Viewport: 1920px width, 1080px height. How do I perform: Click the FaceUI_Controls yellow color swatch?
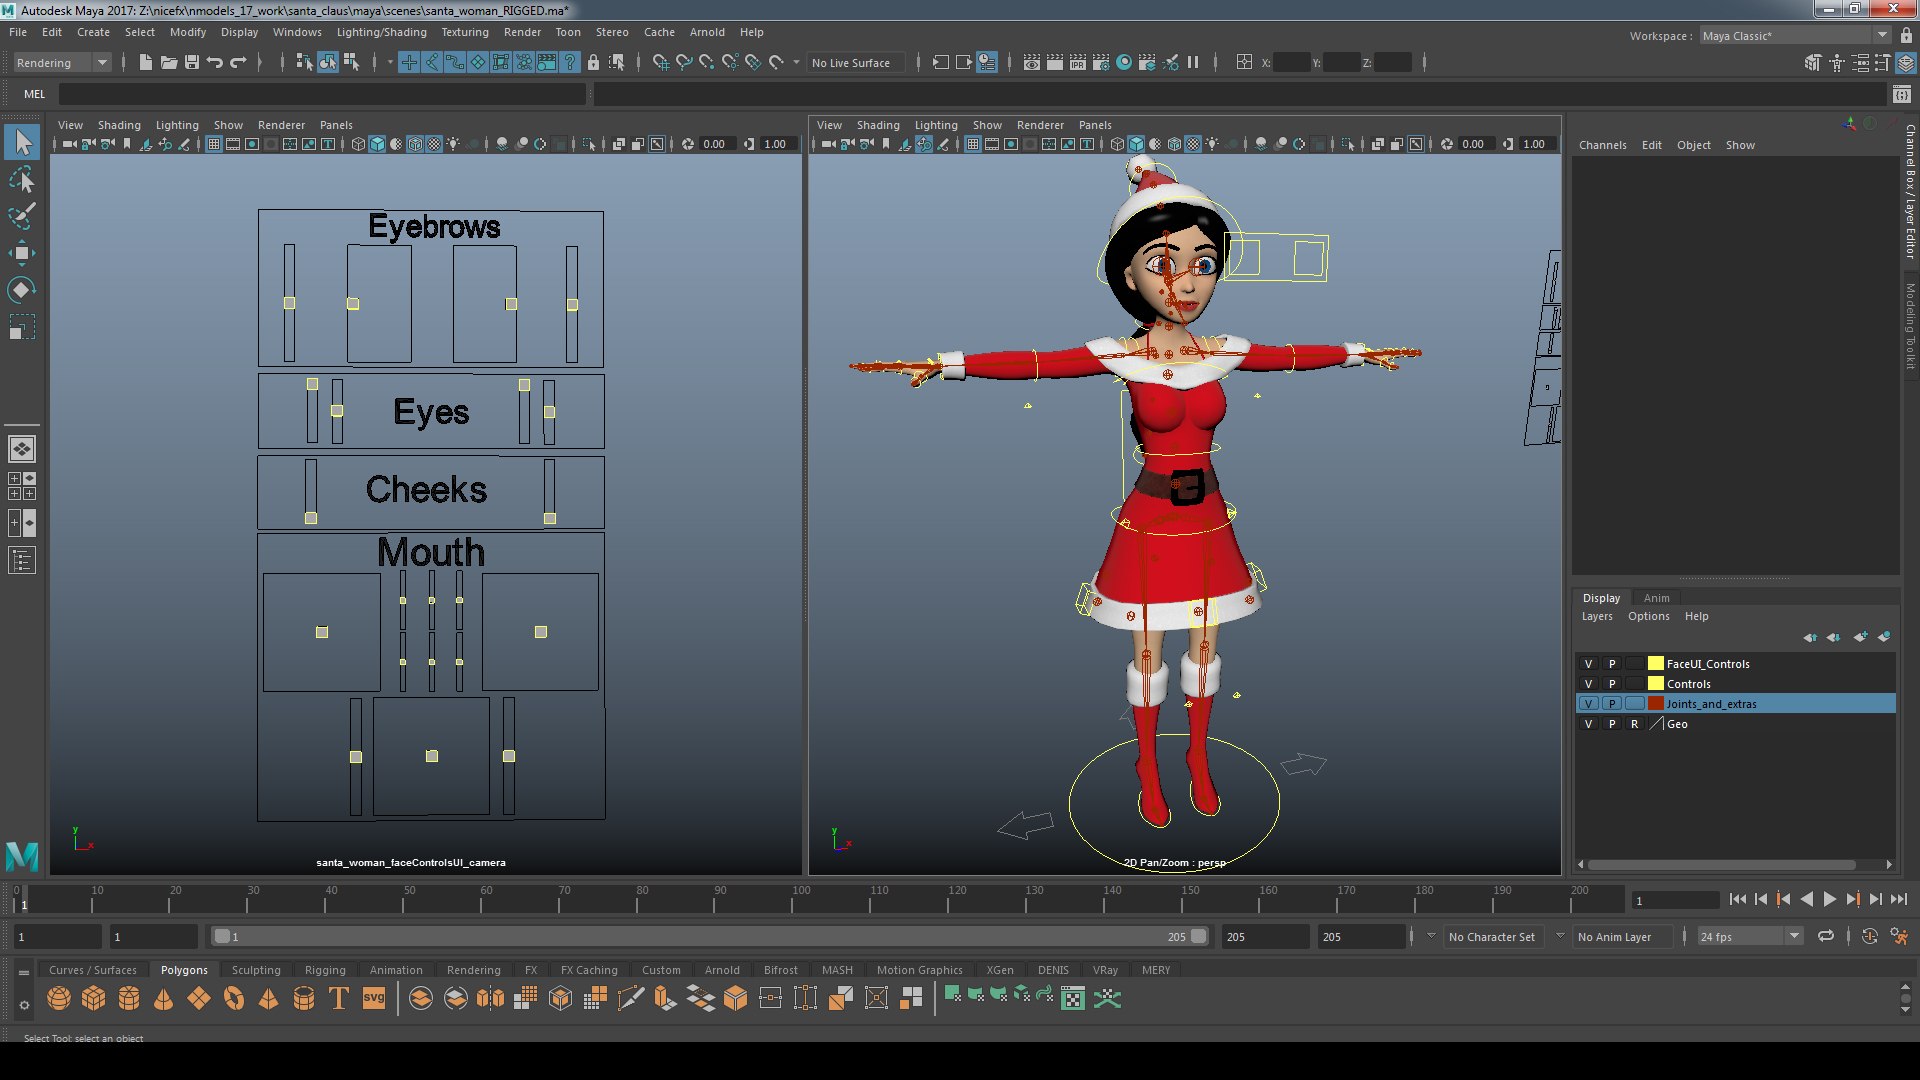click(x=1655, y=664)
